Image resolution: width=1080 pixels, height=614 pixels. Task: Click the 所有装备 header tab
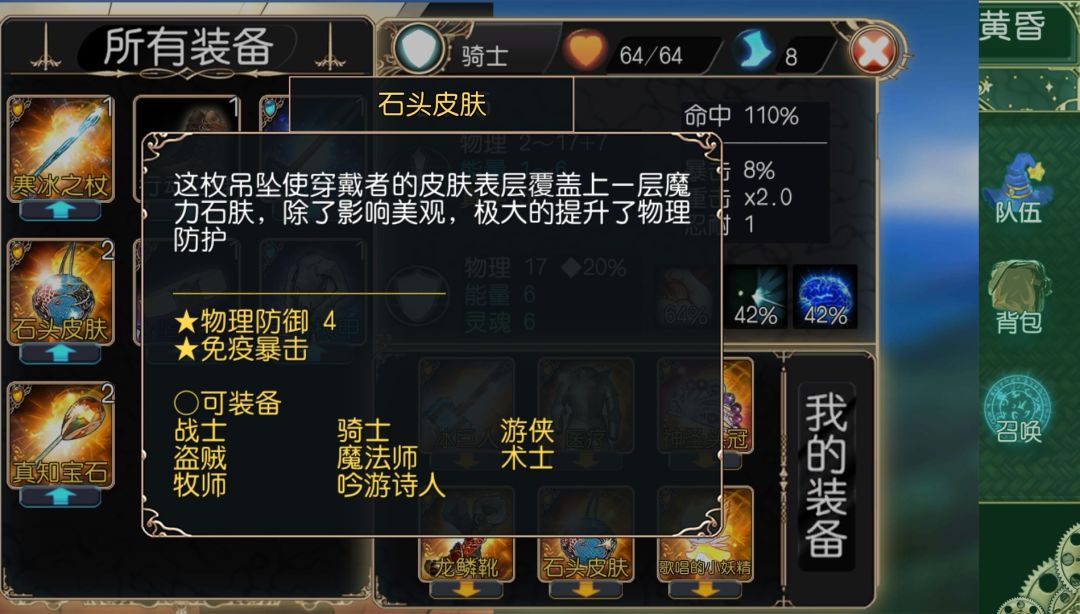(188, 47)
